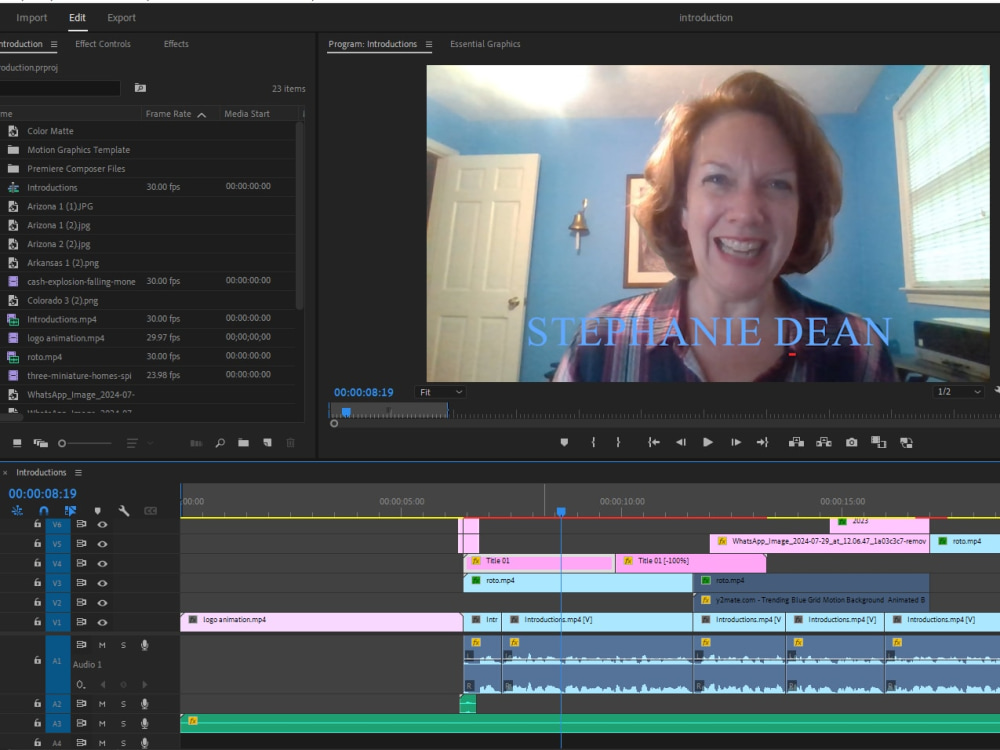Toggle Insert as nests or individual clips
Viewport: 1000px width, 750px height.
coord(17,510)
